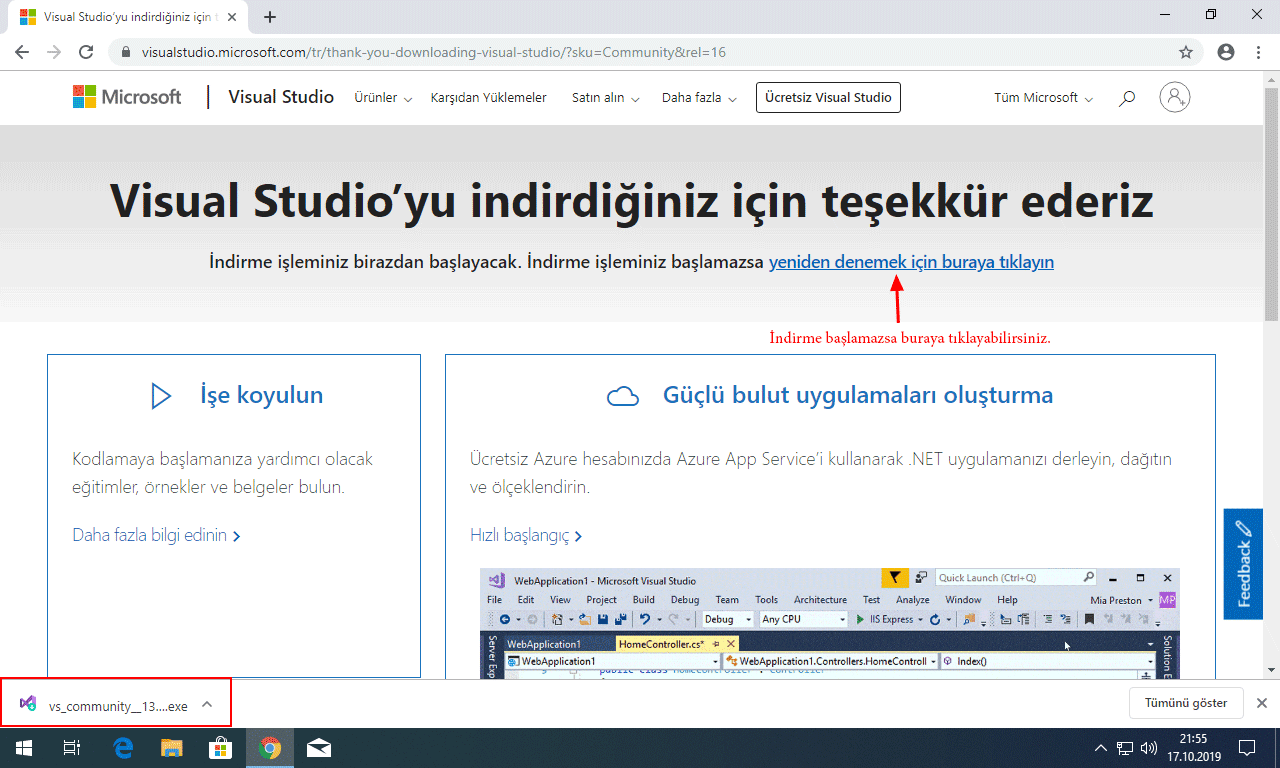Click the lock icon in the address bar
This screenshot has height=768, width=1280.
pos(125,52)
